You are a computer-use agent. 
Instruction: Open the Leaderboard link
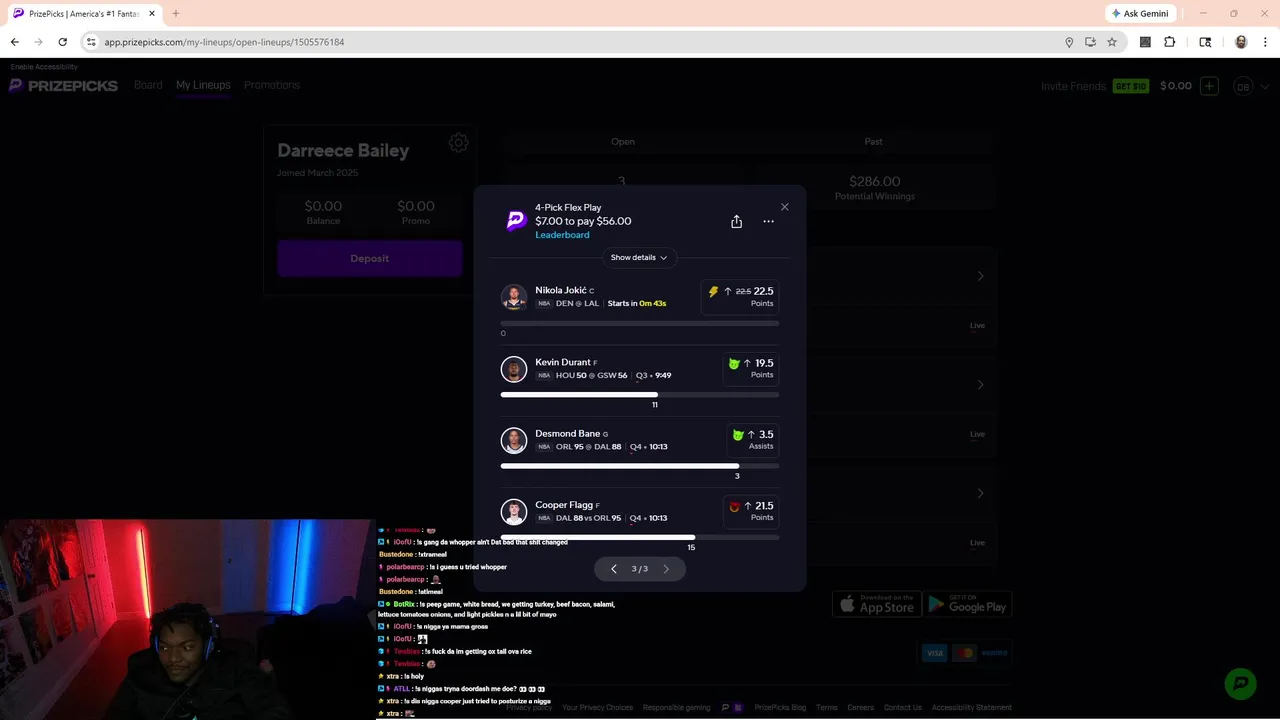point(562,235)
